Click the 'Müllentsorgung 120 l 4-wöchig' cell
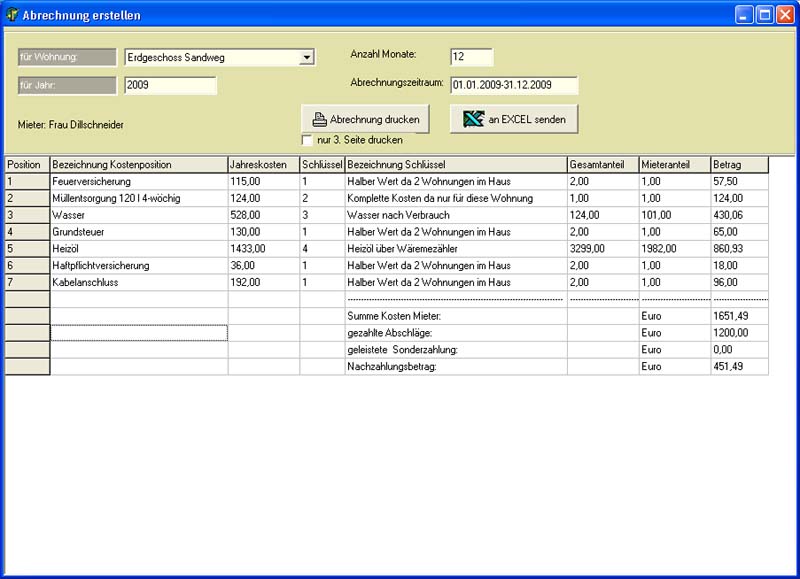Screen dimensions: 800x579 coord(139,198)
